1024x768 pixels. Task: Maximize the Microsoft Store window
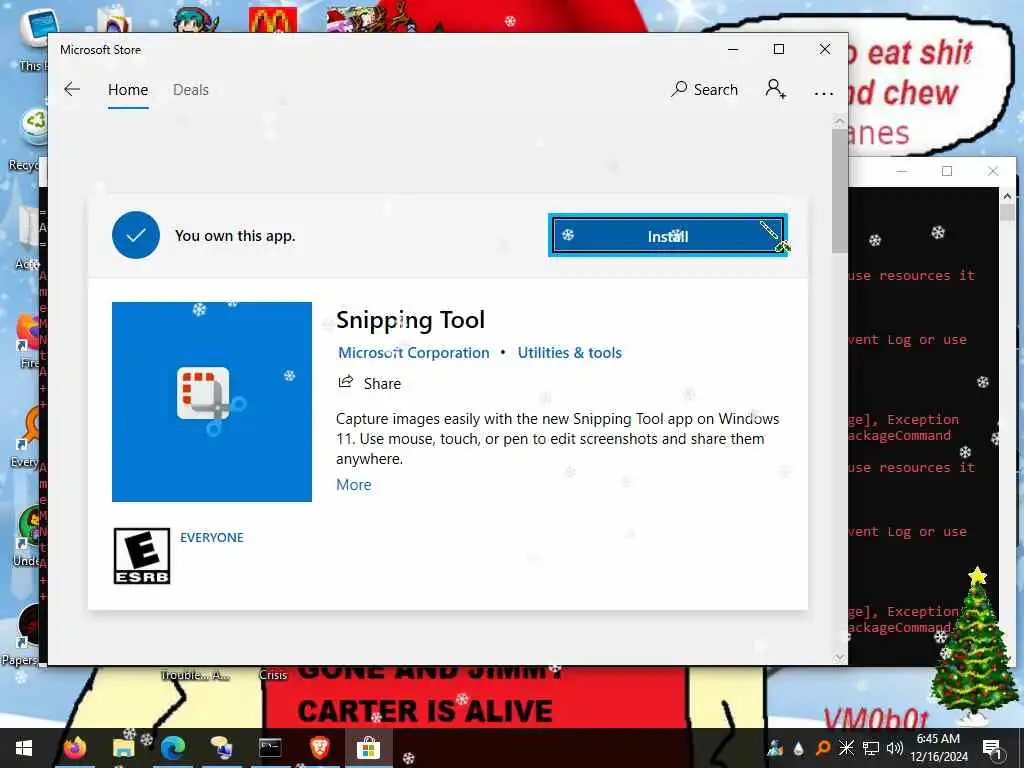click(778, 49)
